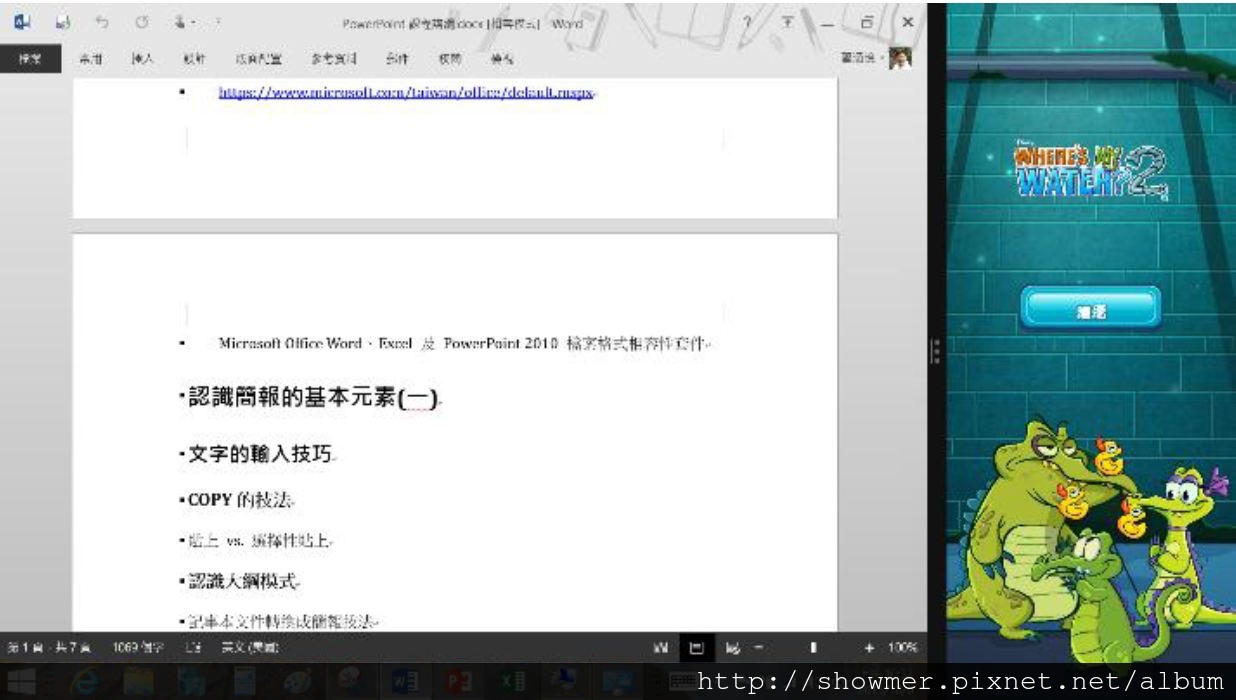Click the language indicator in status bar
The image size is (1236, 700).
(250, 648)
